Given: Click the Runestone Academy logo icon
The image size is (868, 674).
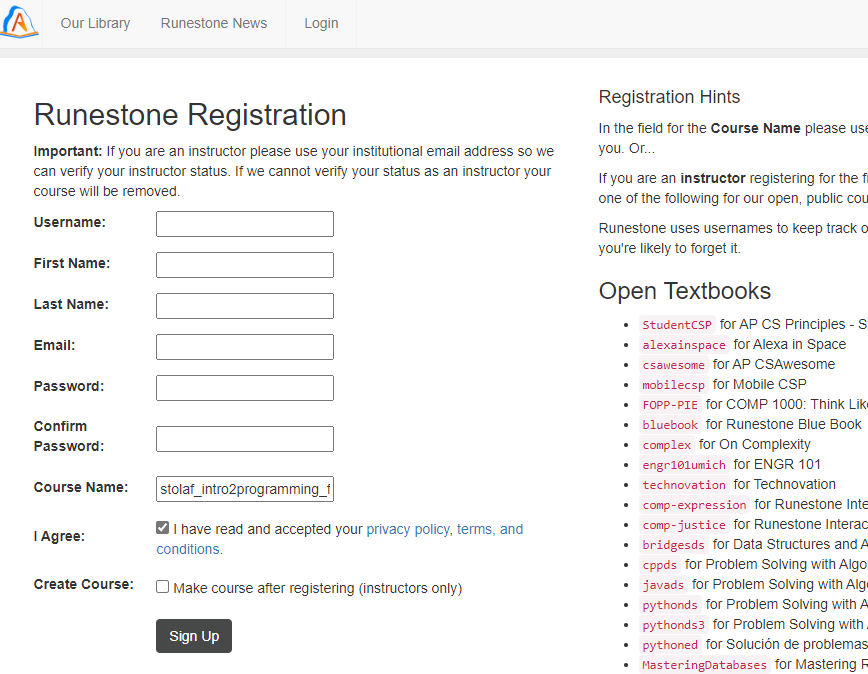Looking at the screenshot, I should [x=20, y=22].
